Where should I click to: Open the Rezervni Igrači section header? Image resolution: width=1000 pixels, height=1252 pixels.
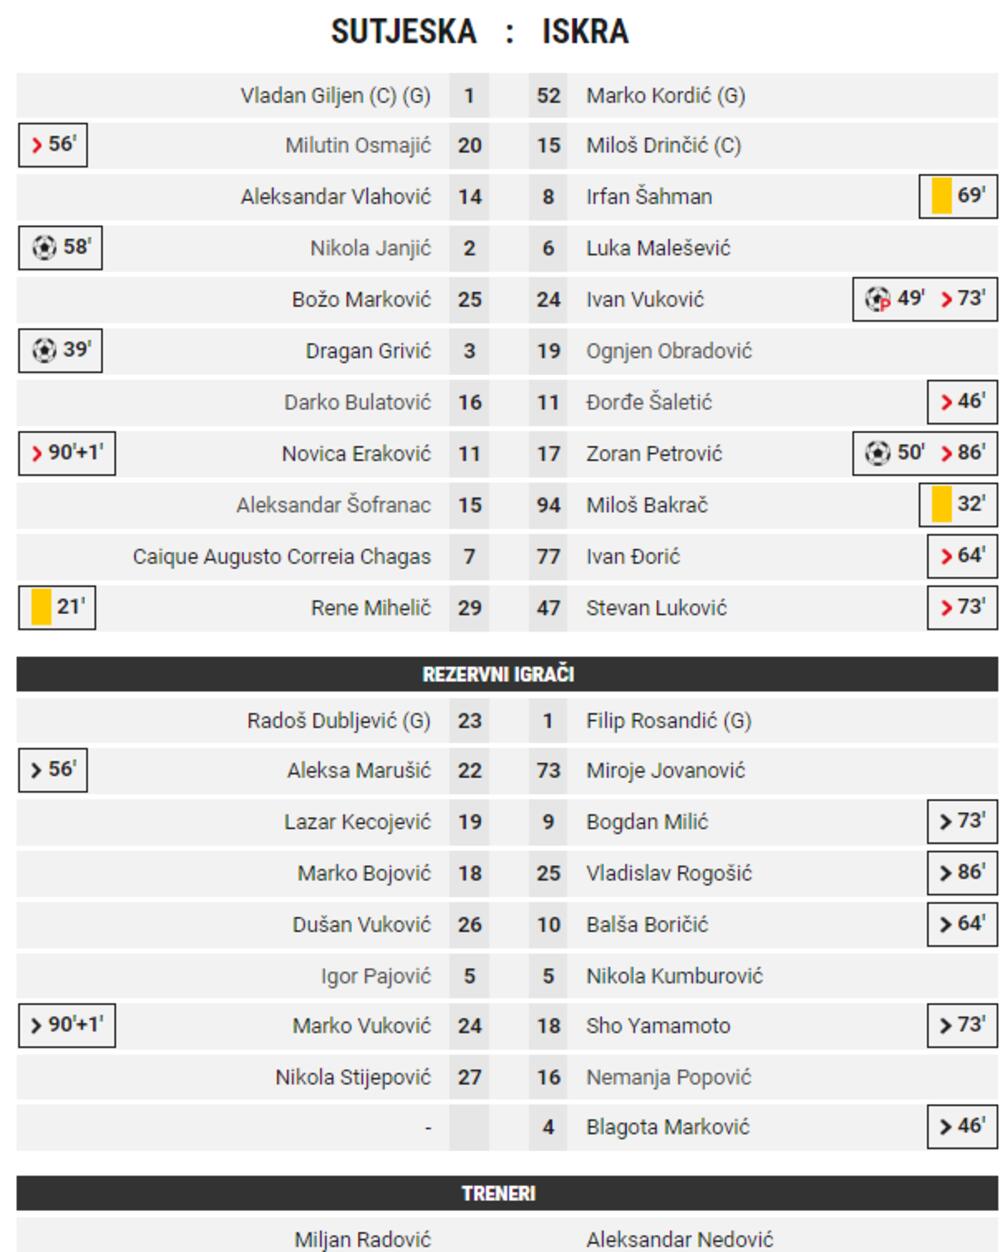pos(498,674)
